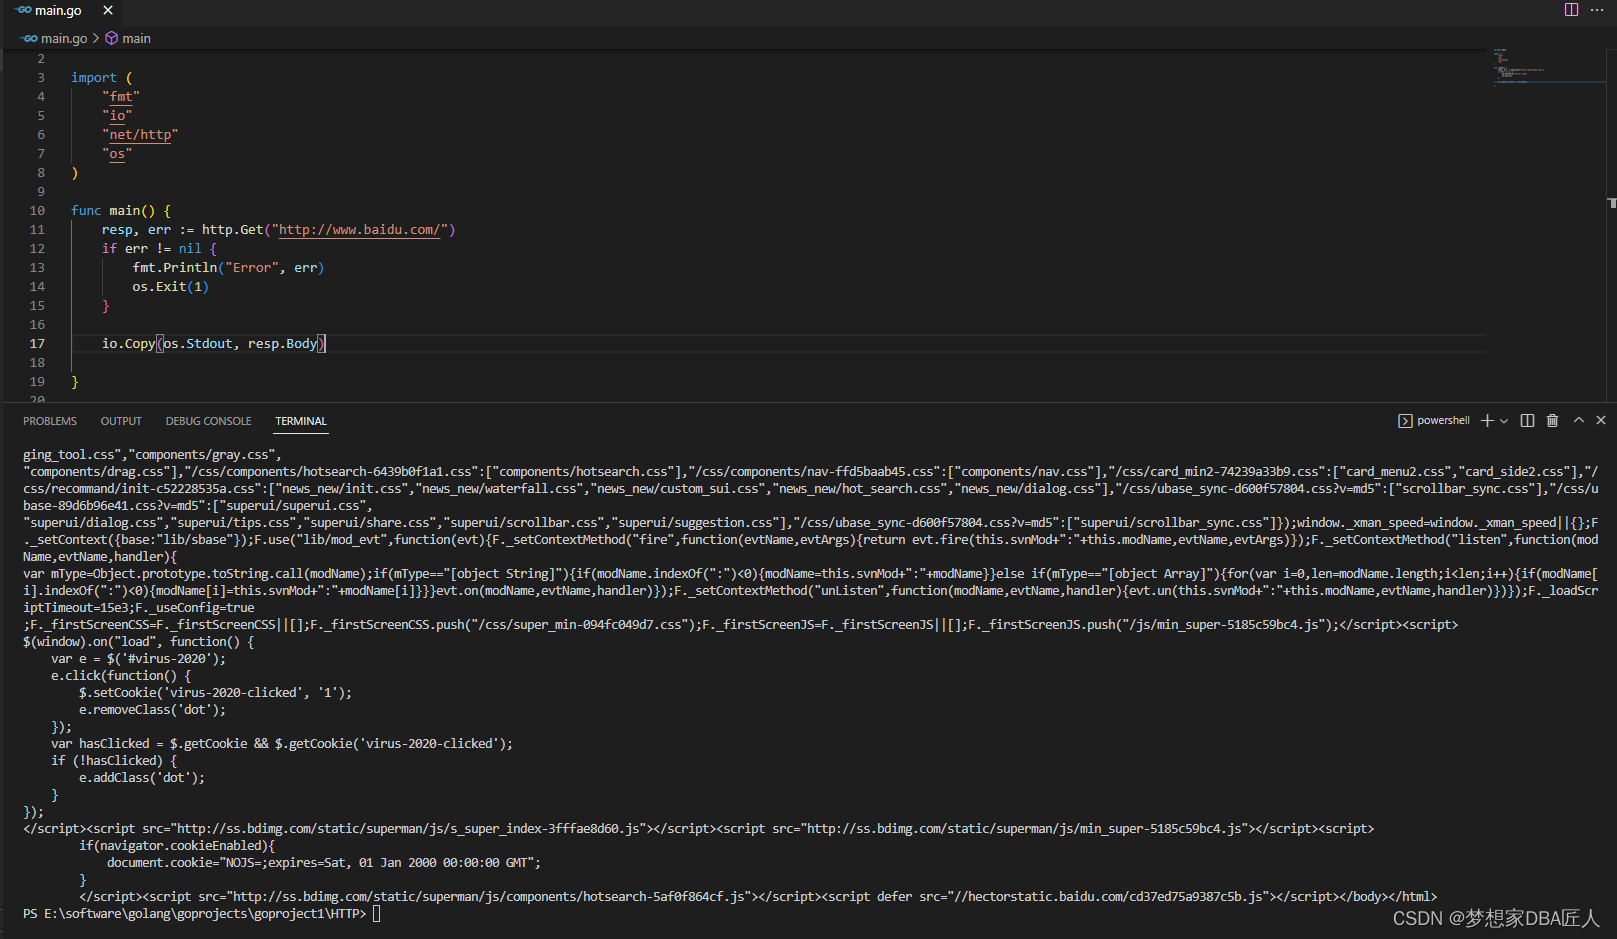Click main symbol in the breadcrumb
Viewport: 1617px width, 939px height.
[136, 39]
